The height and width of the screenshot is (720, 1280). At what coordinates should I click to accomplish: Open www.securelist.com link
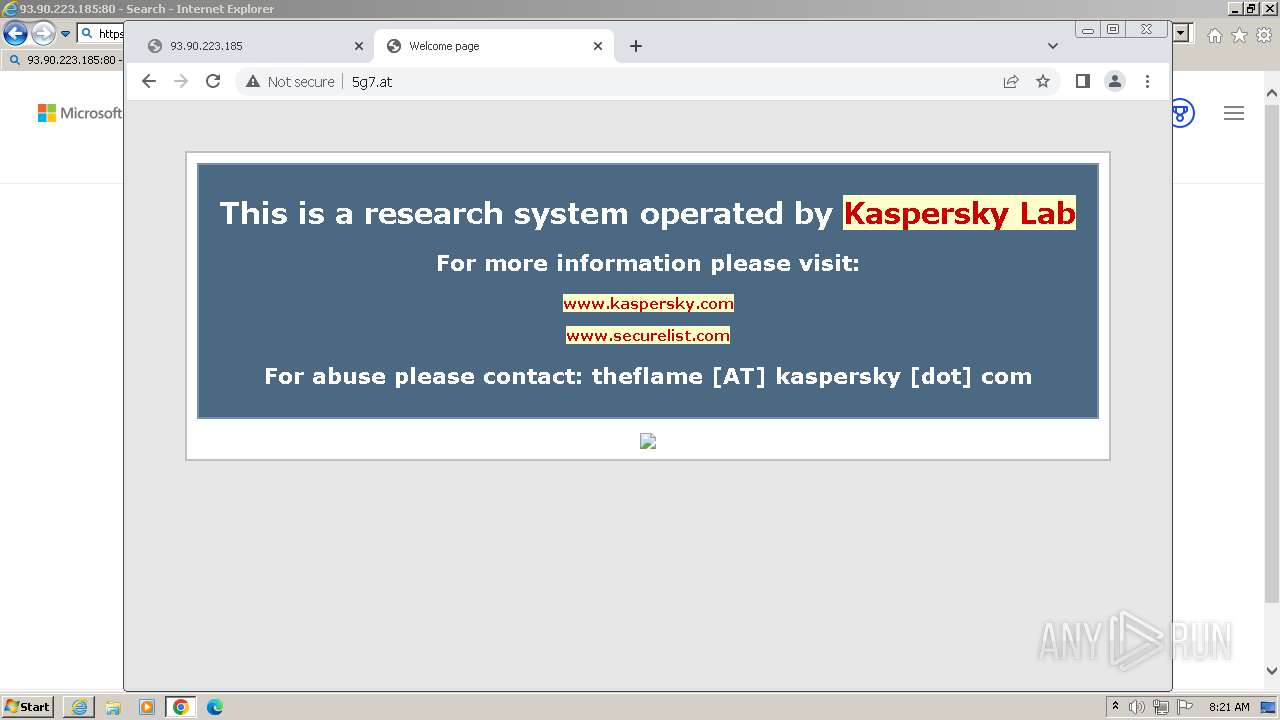click(x=648, y=335)
